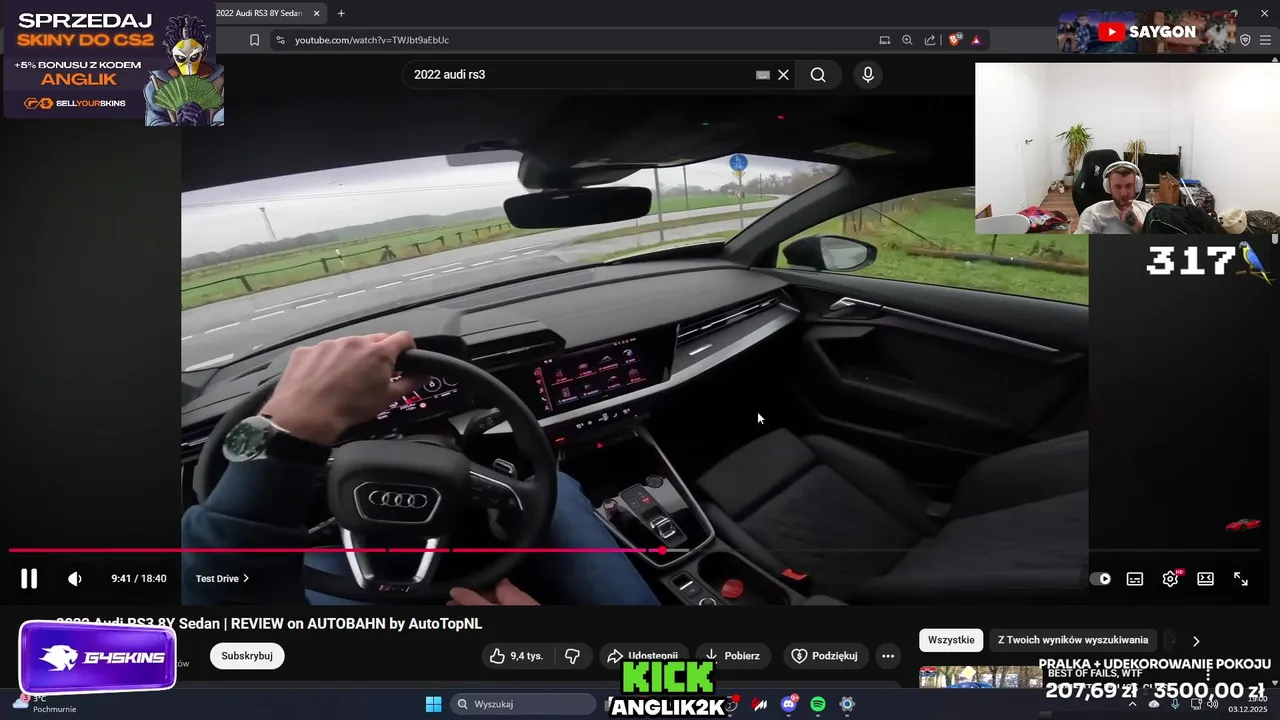Screen dimensions: 1280x720
Task: Open the weather widget Pochmurnie
Action: pyautogui.click(x=45, y=704)
